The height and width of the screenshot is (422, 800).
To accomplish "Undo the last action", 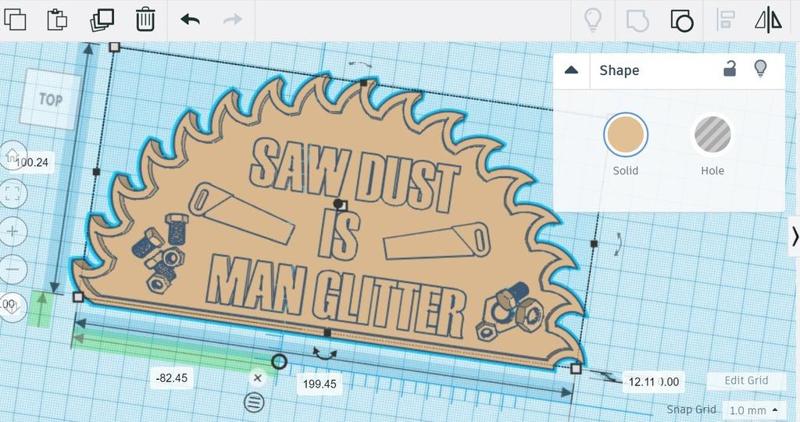I will tap(190, 20).
